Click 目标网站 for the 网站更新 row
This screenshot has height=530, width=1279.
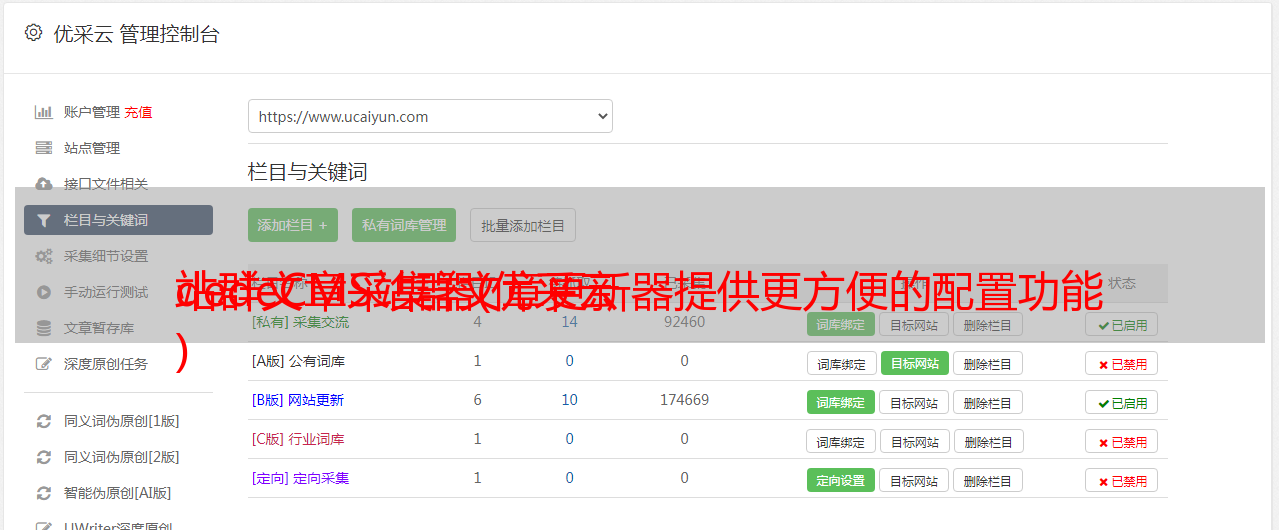point(915,402)
